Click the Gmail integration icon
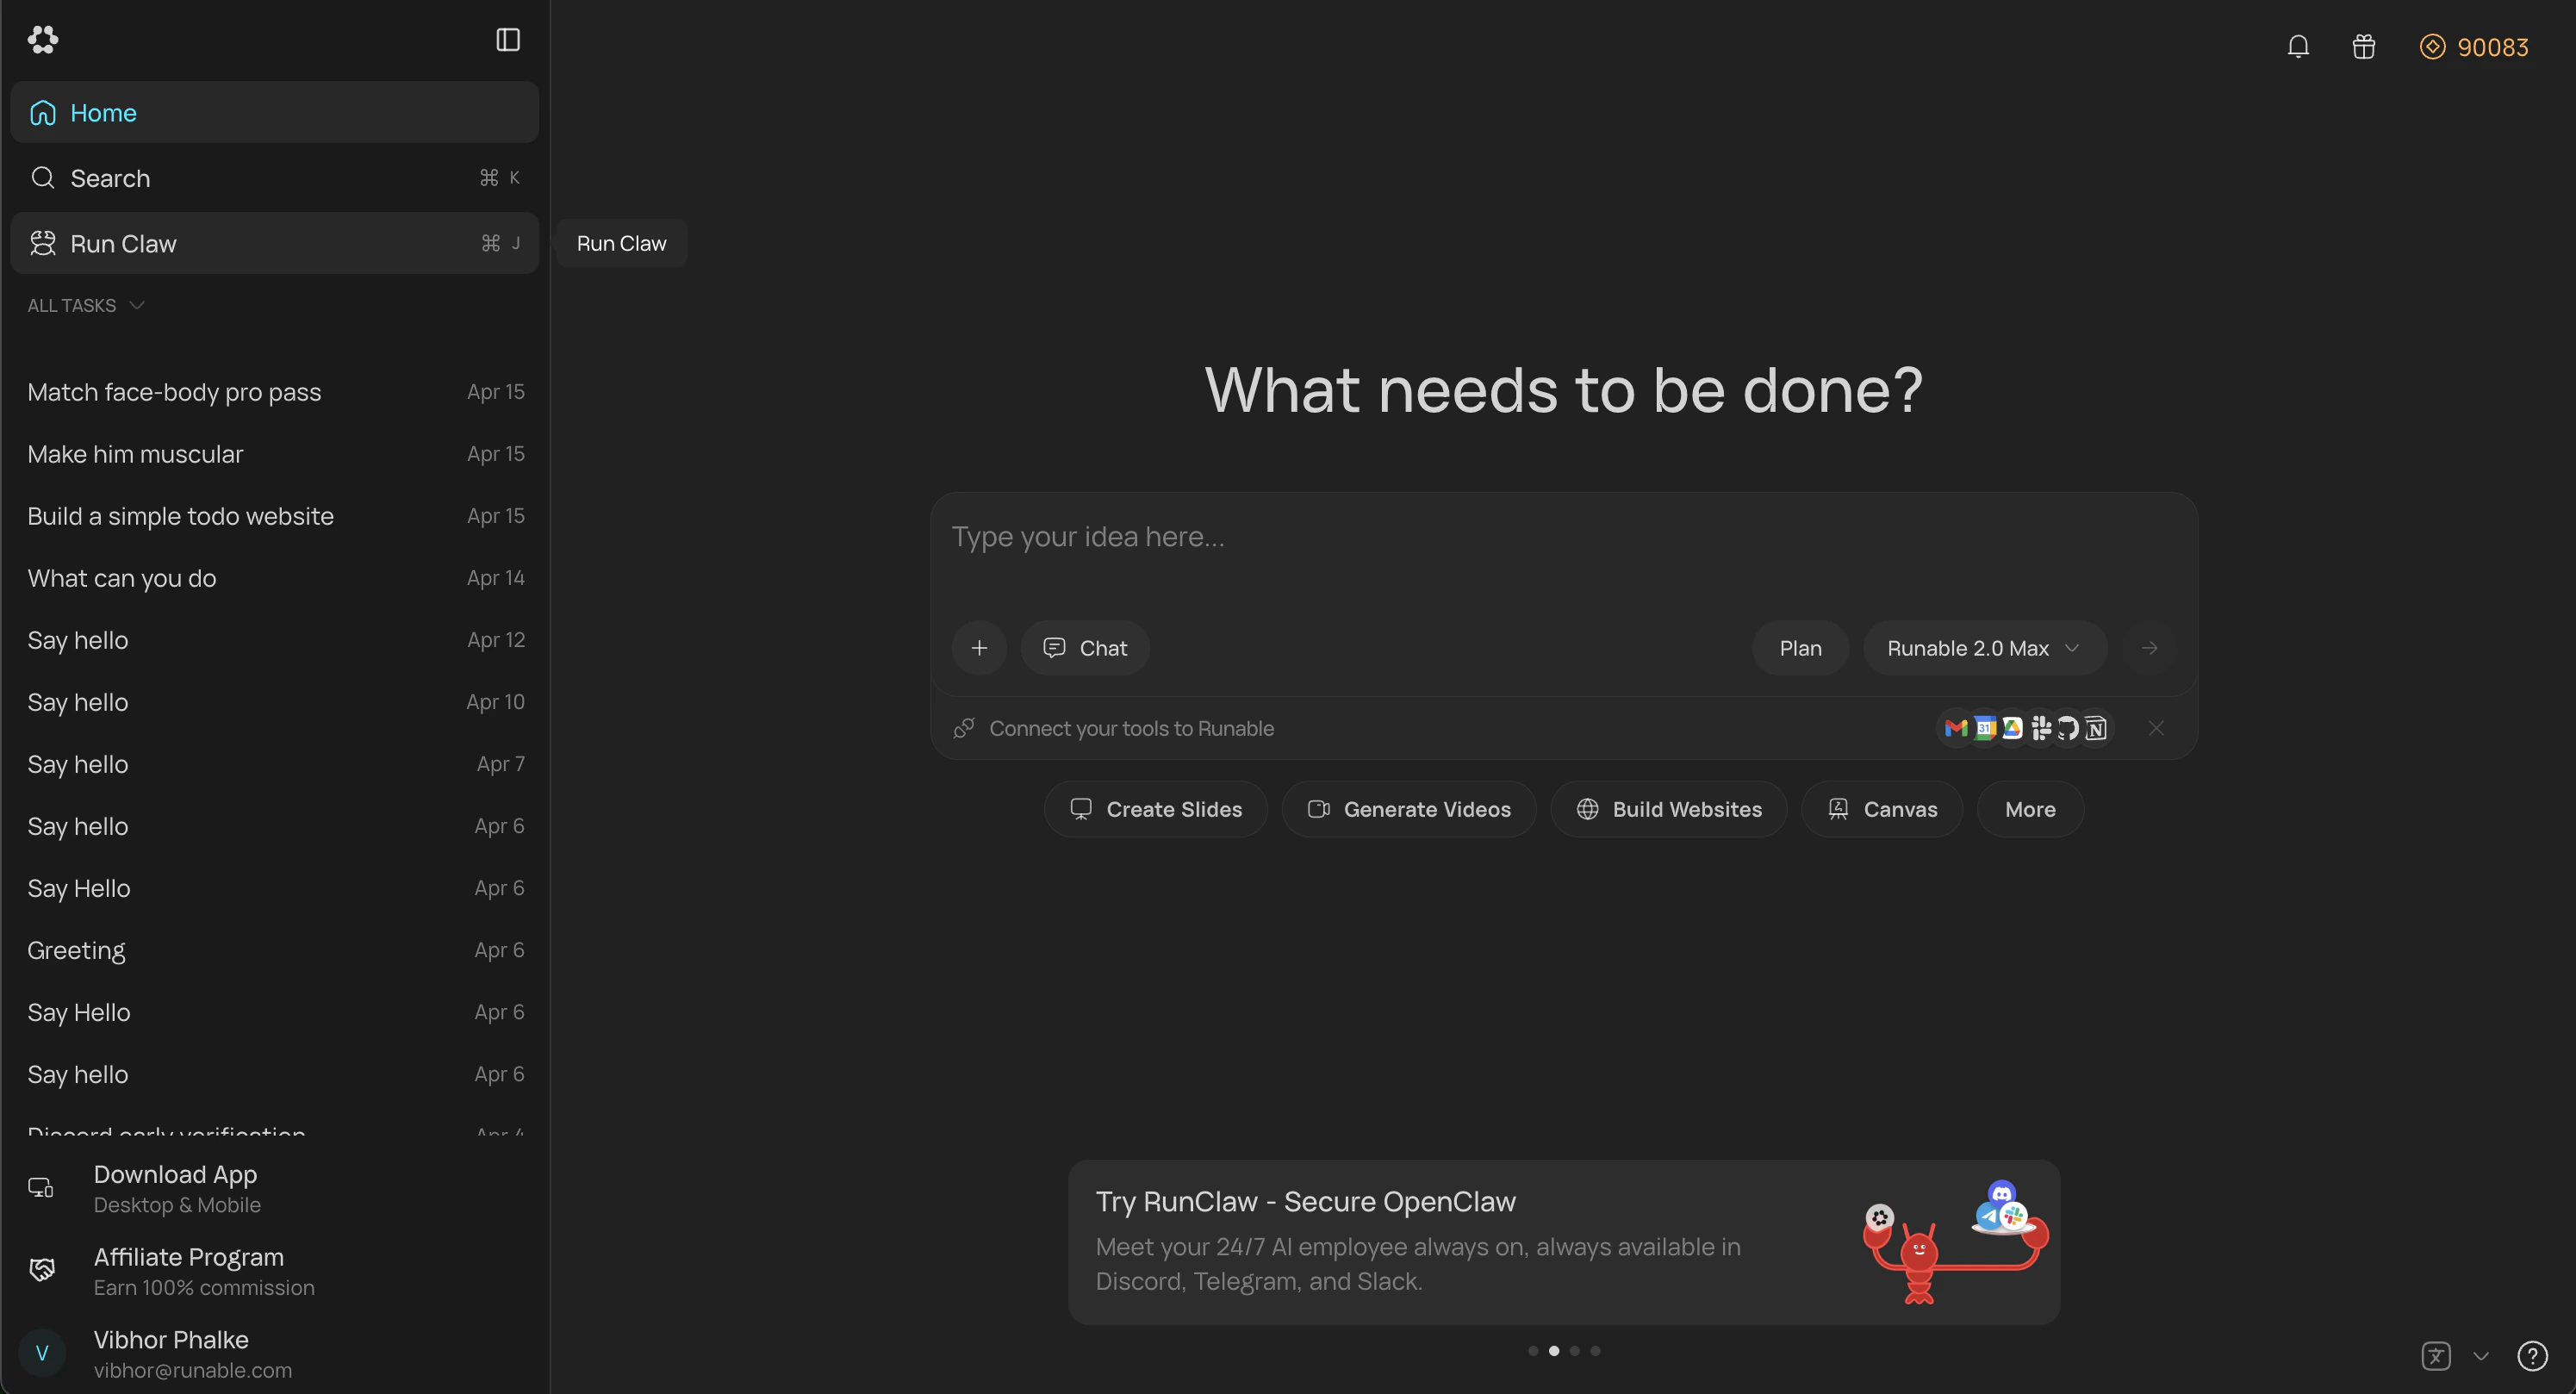Viewport: 2576px width, 1394px height. pos(1956,729)
